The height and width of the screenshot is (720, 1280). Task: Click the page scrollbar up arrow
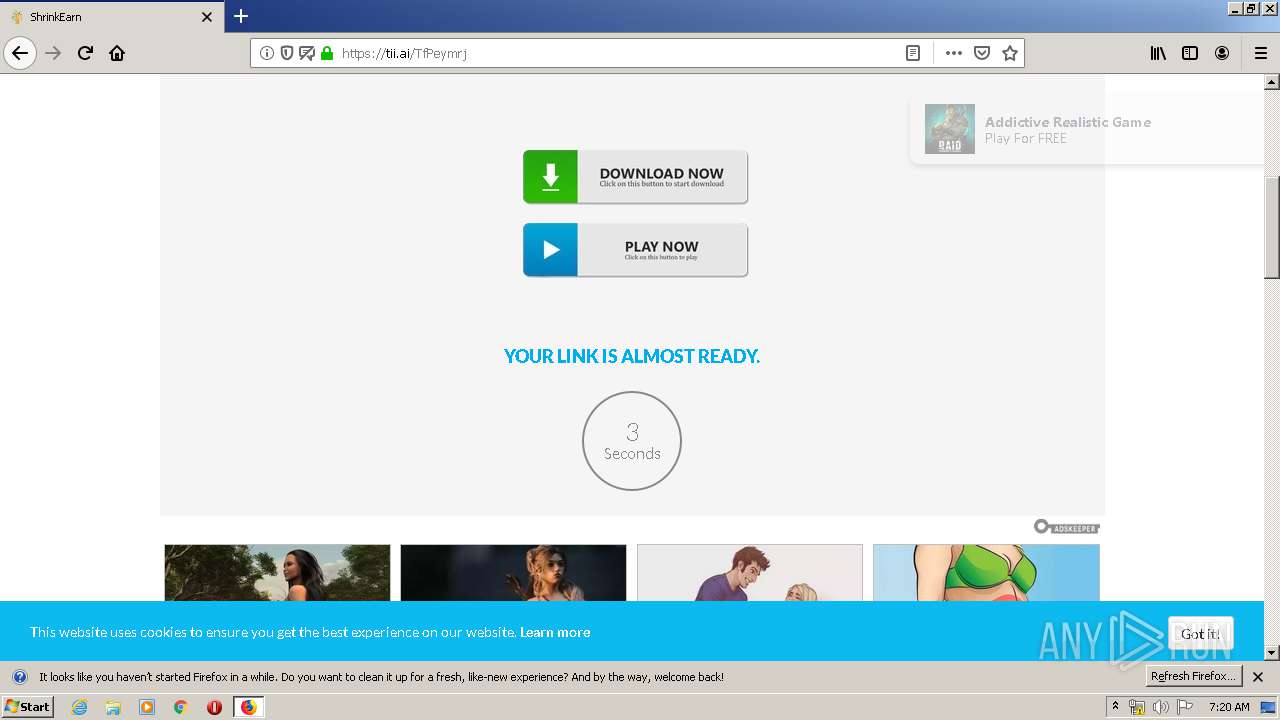point(1272,82)
